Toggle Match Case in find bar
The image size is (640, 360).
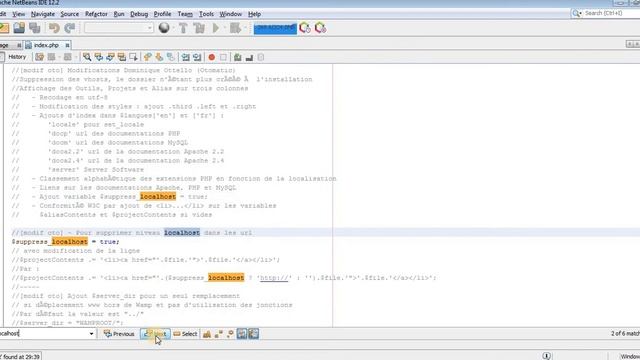click(207, 334)
